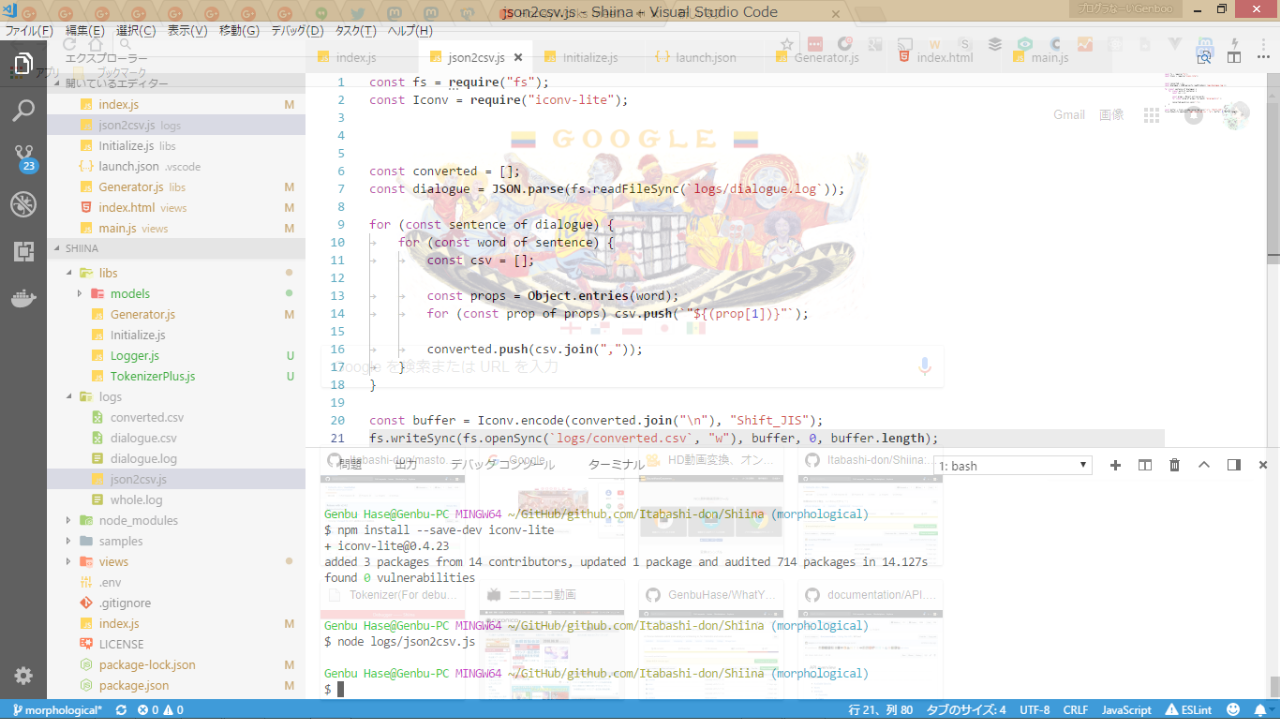Create a new terminal with plus icon
This screenshot has width=1280, height=719.
pyautogui.click(x=1116, y=465)
